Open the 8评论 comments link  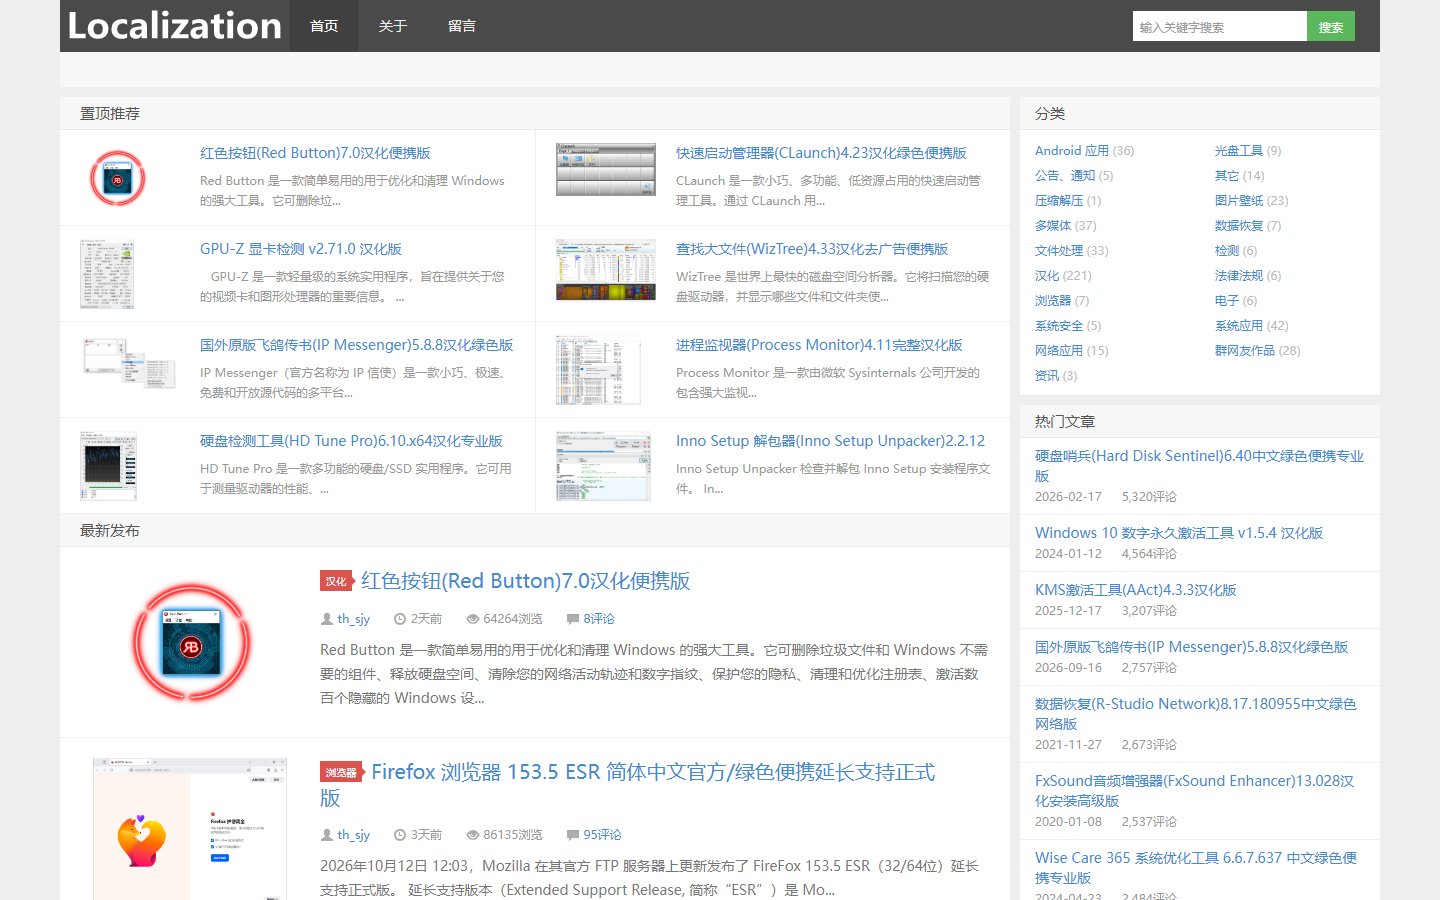pyautogui.click(x=599, y=619)
